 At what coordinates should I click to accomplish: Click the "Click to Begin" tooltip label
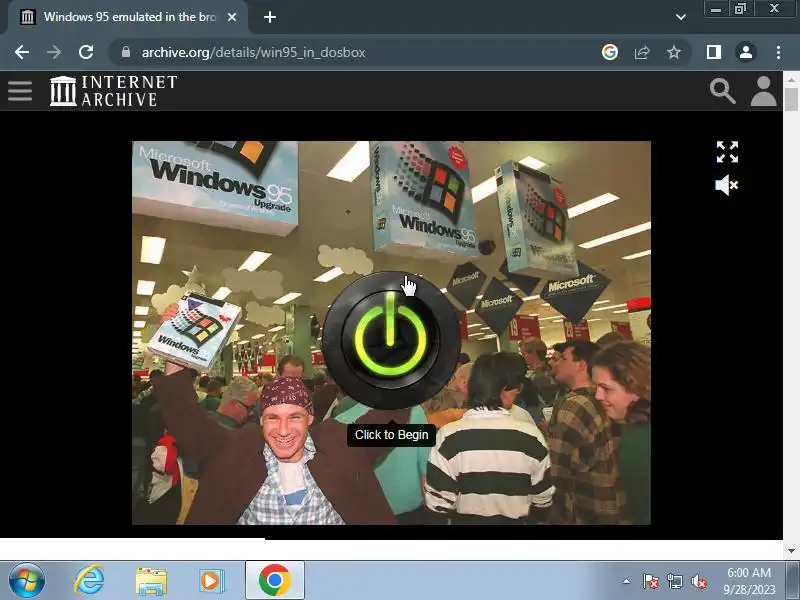[x=391, y=435]
